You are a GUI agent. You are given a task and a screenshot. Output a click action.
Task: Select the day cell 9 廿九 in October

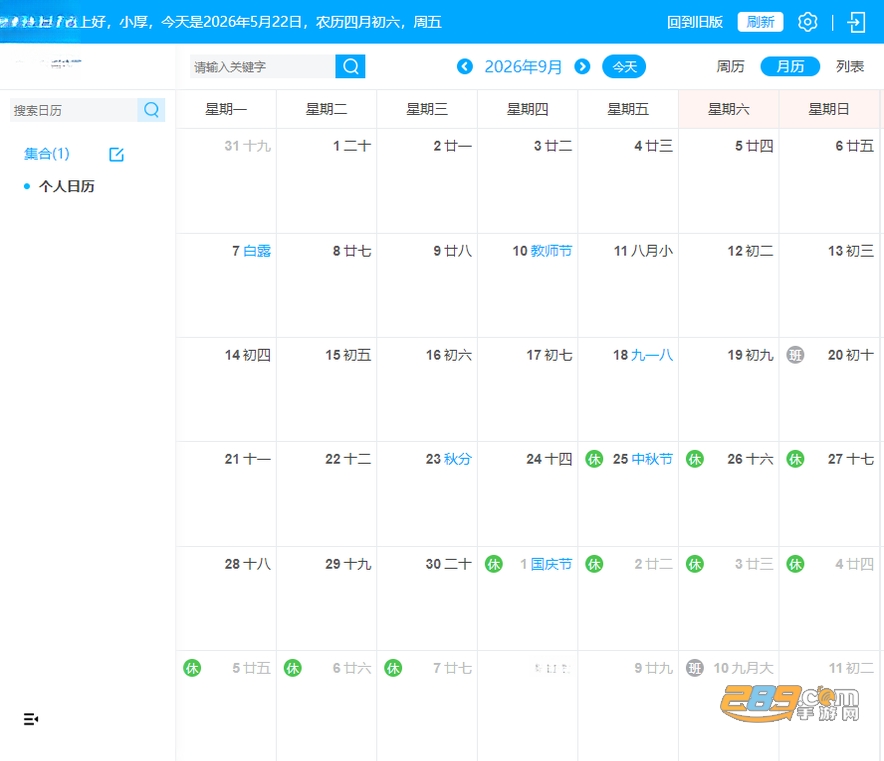(x=628, y=706)
